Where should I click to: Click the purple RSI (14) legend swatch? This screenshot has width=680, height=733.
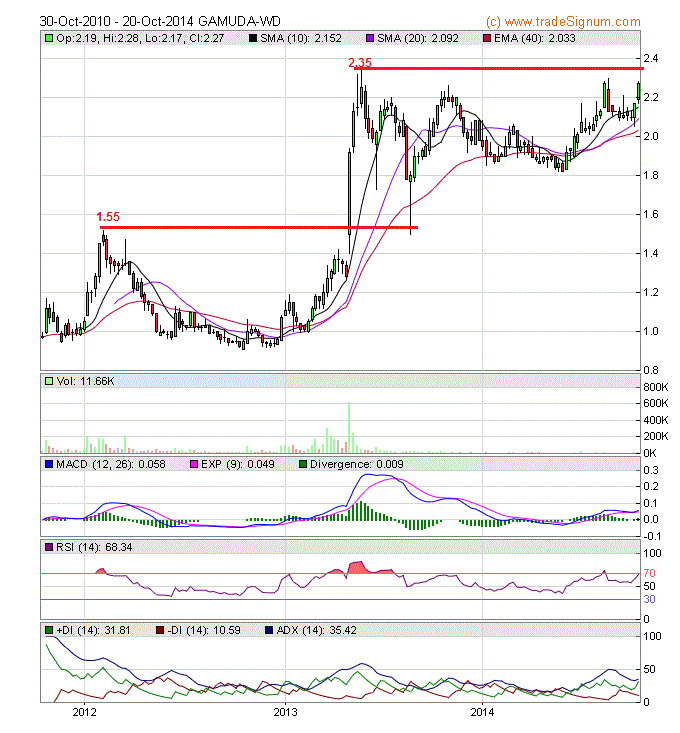tap(49, 547)
